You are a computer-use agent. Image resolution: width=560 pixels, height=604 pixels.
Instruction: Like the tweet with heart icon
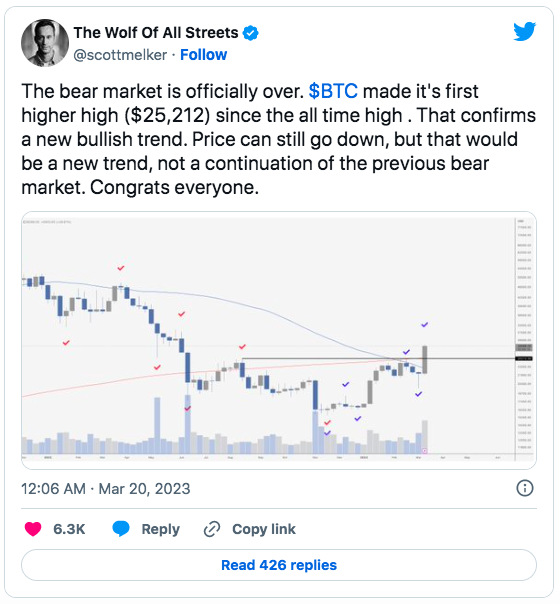pyautogui.click(x=33, y=529)
